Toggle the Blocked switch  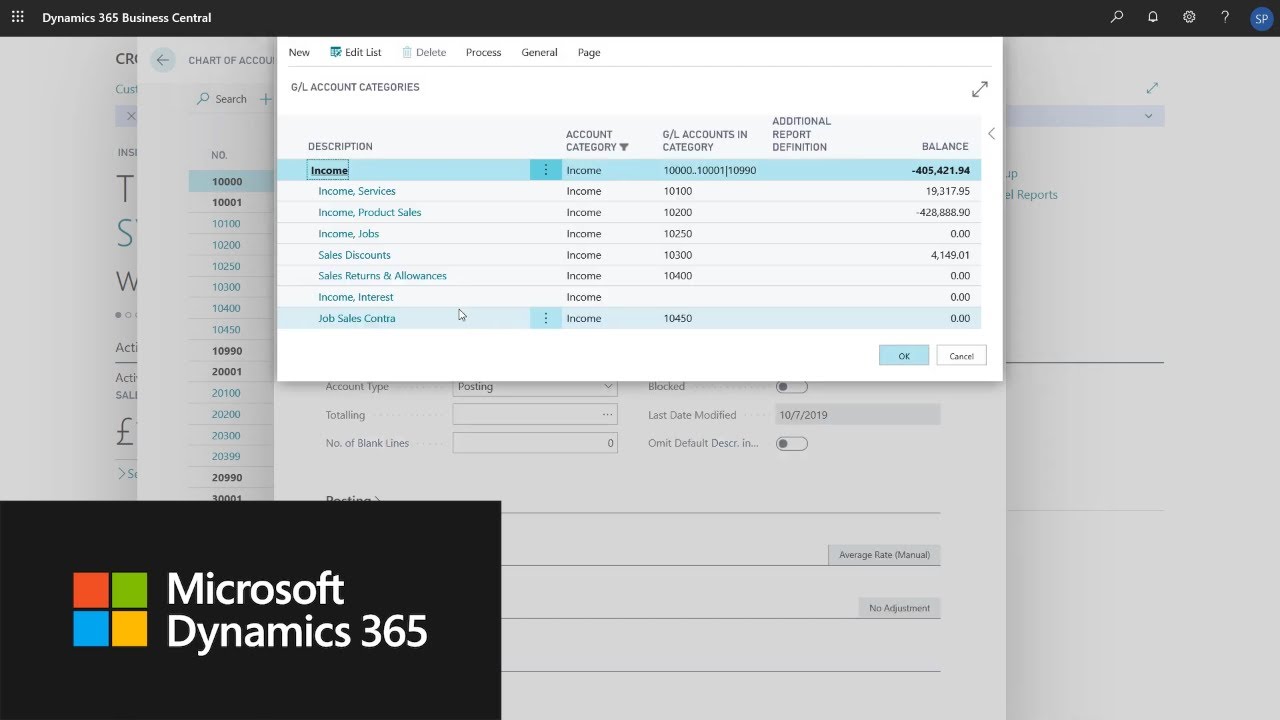pos(791,387)
